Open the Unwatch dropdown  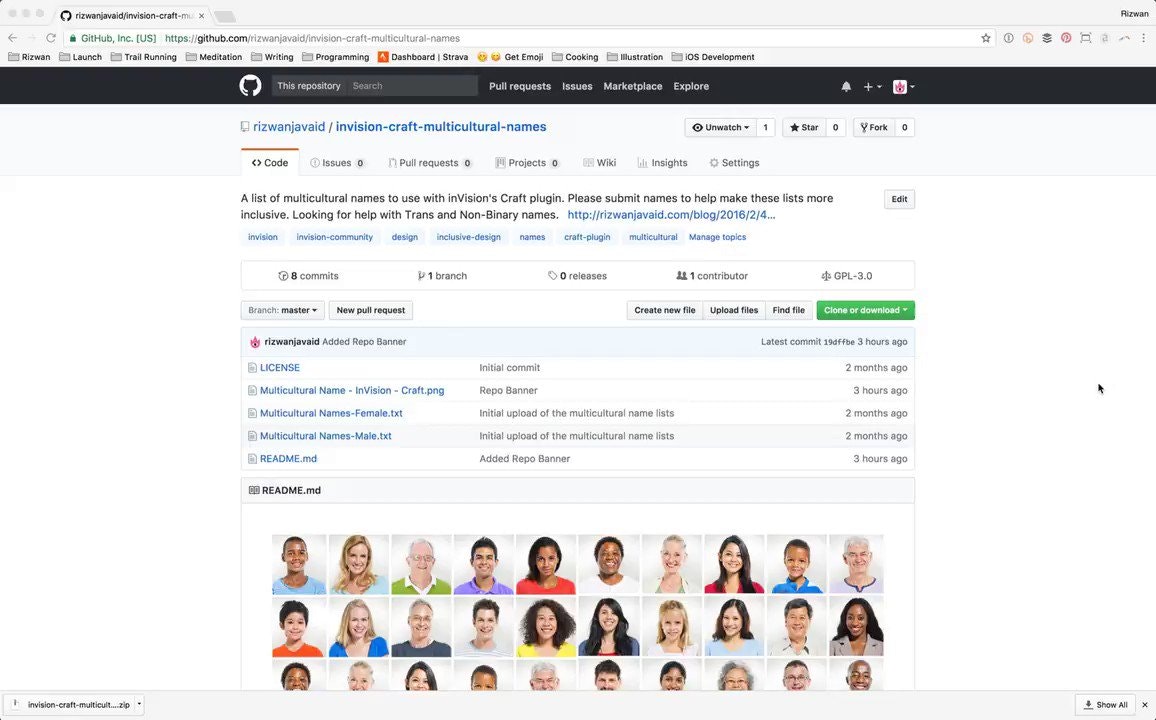(720, 127)
